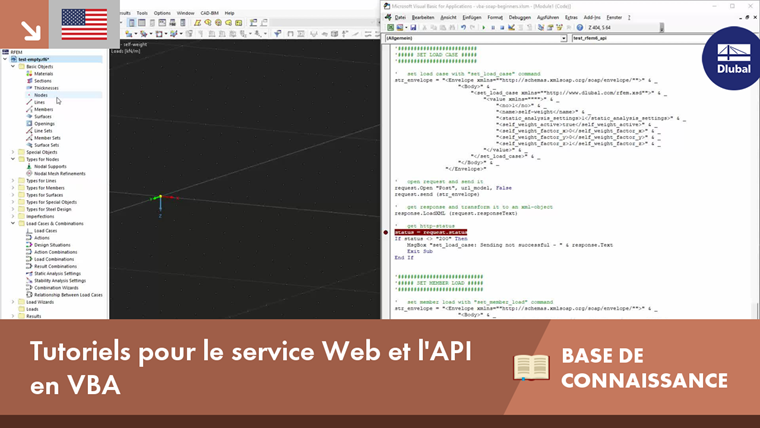
Task: Click the Run Sub green play icon
Action: point(483,28)
